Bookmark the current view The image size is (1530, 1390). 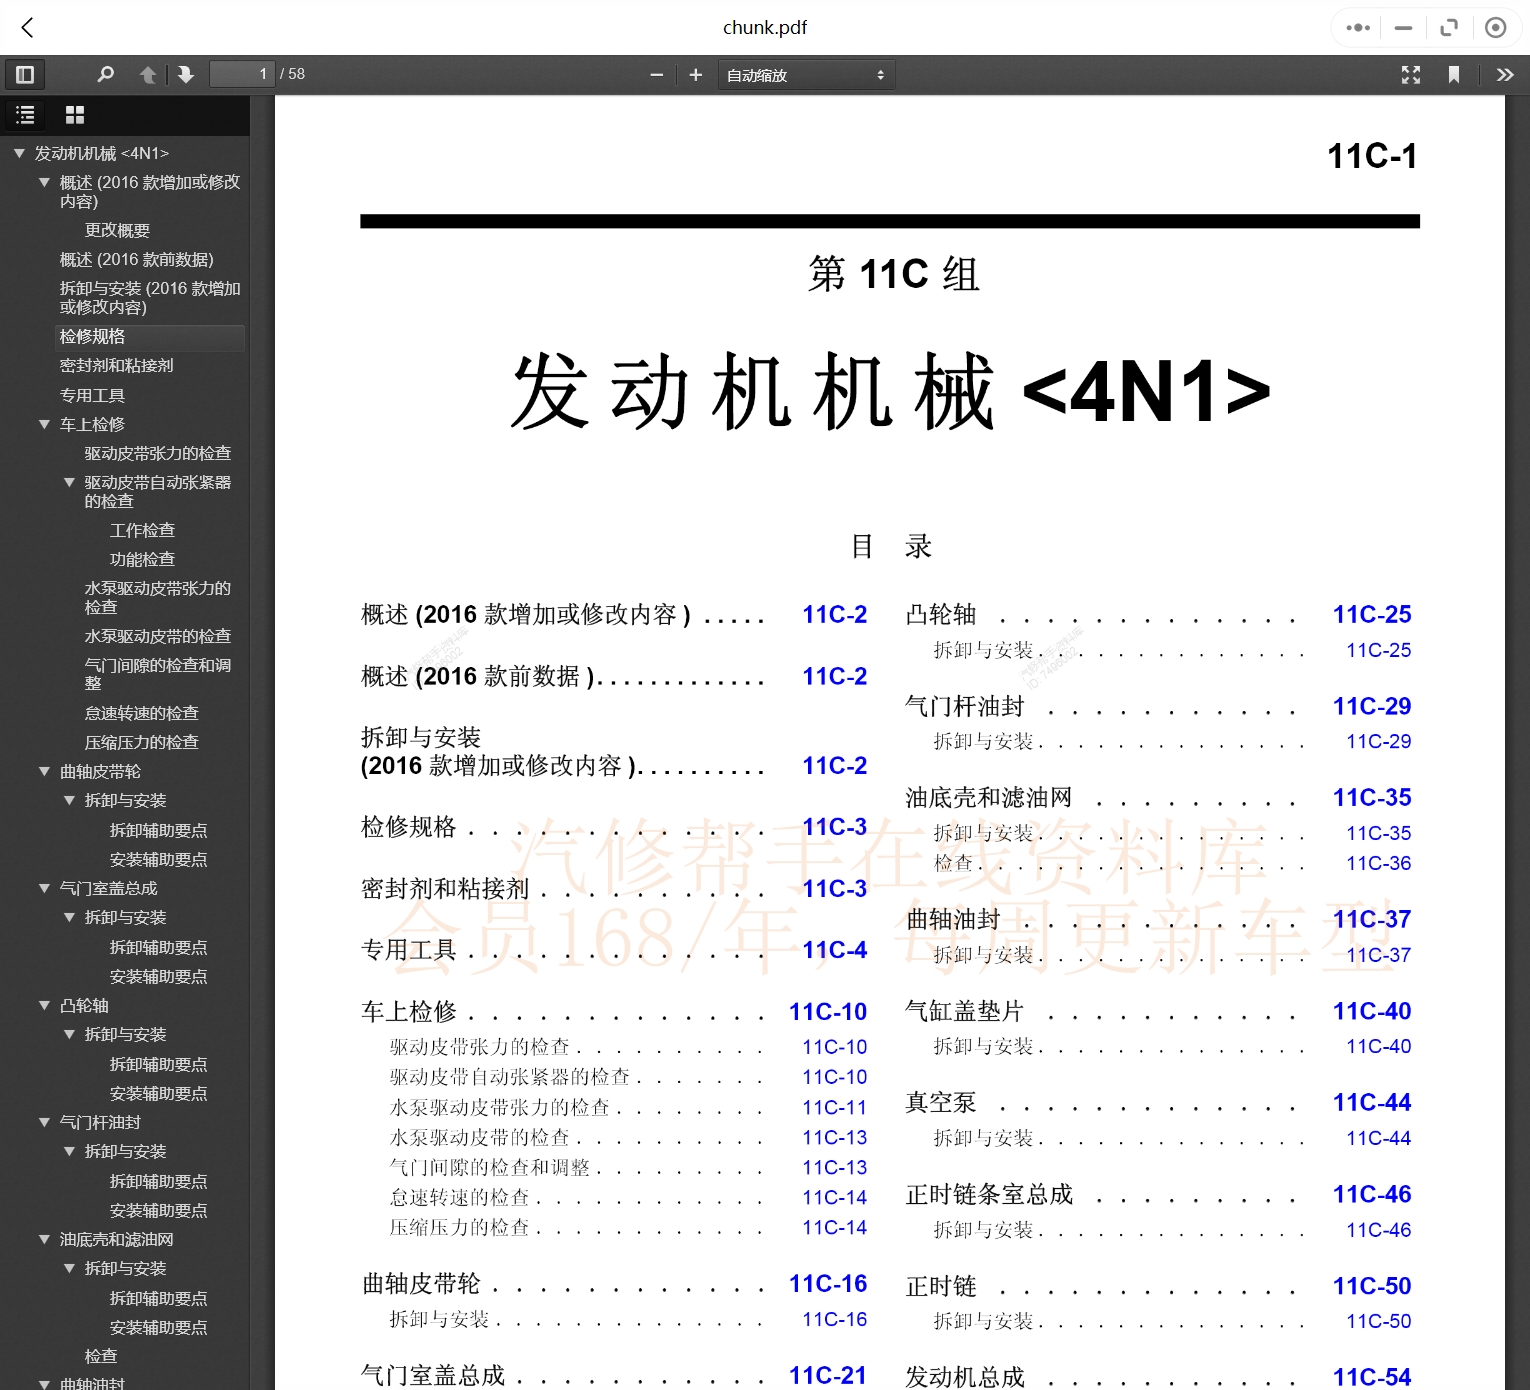tap(1454, 74)
